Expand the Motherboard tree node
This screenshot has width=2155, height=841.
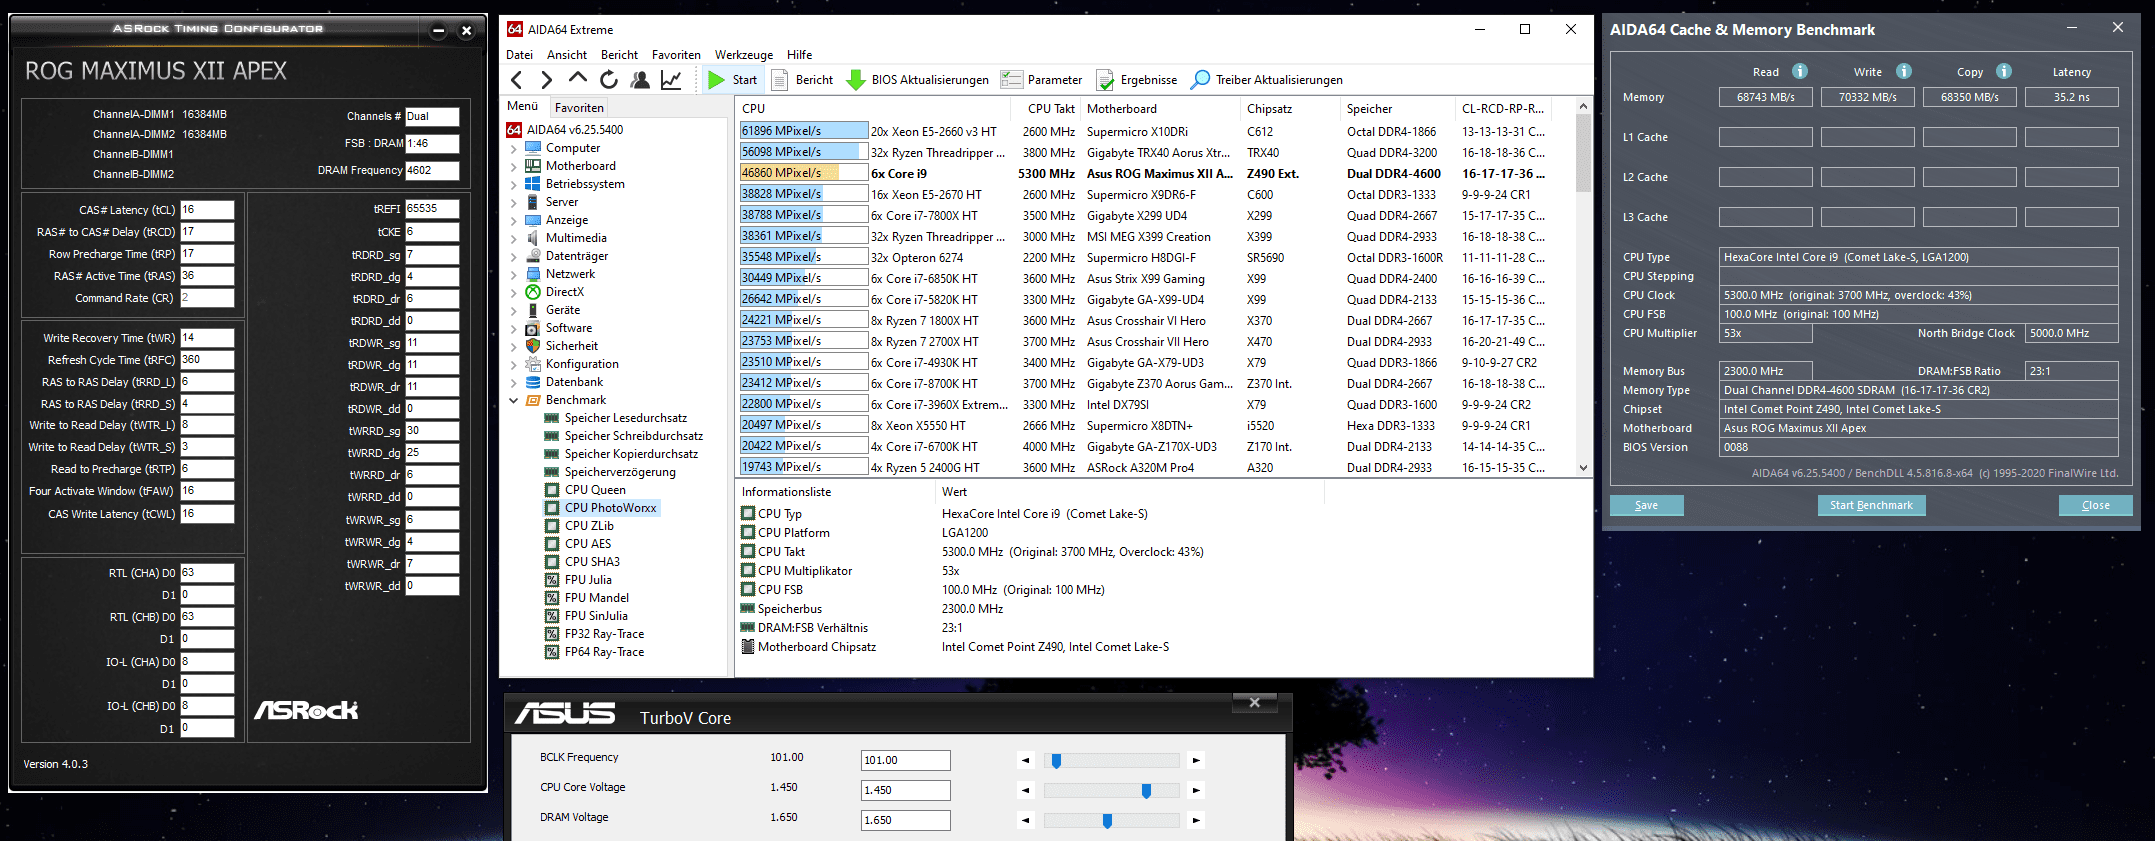pos(514,166)
